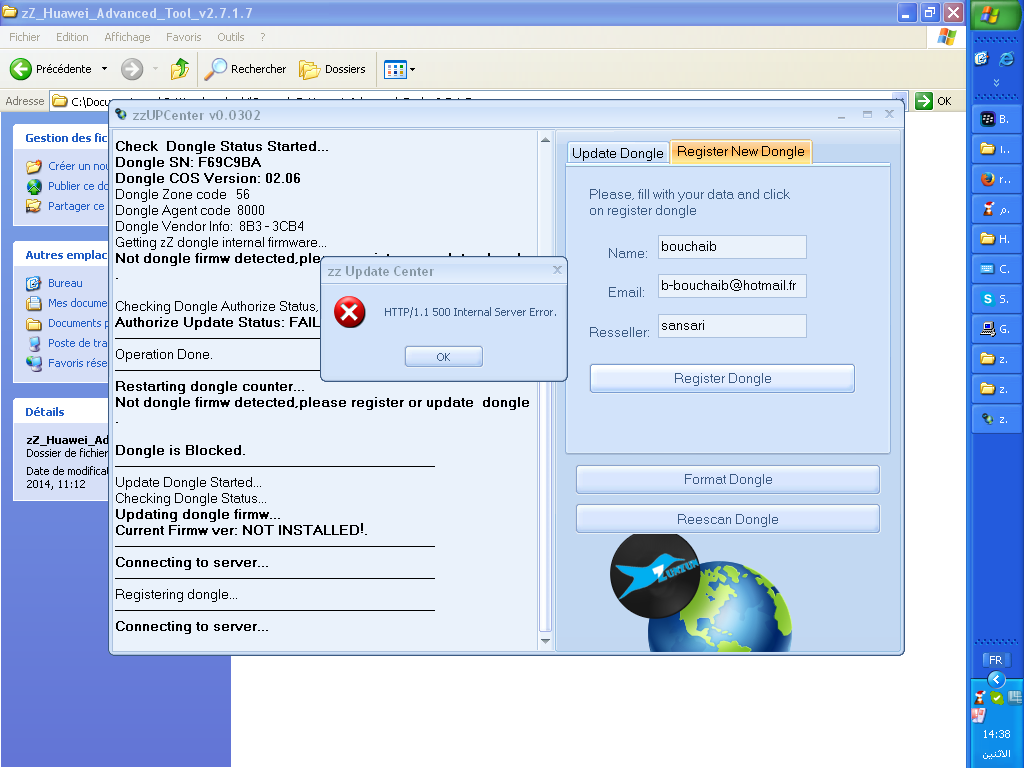Open the Skype taskbar item S.
This screenshot has width=1024, height=768.
point(996,299)
